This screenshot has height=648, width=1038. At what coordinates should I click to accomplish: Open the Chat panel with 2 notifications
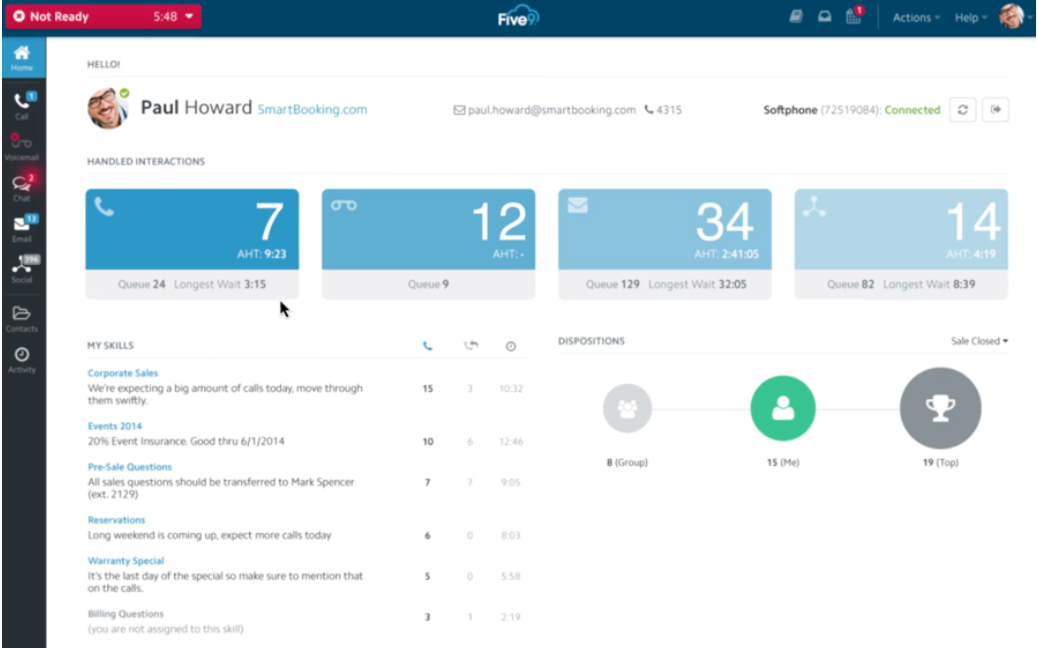[x=22, y=187]
